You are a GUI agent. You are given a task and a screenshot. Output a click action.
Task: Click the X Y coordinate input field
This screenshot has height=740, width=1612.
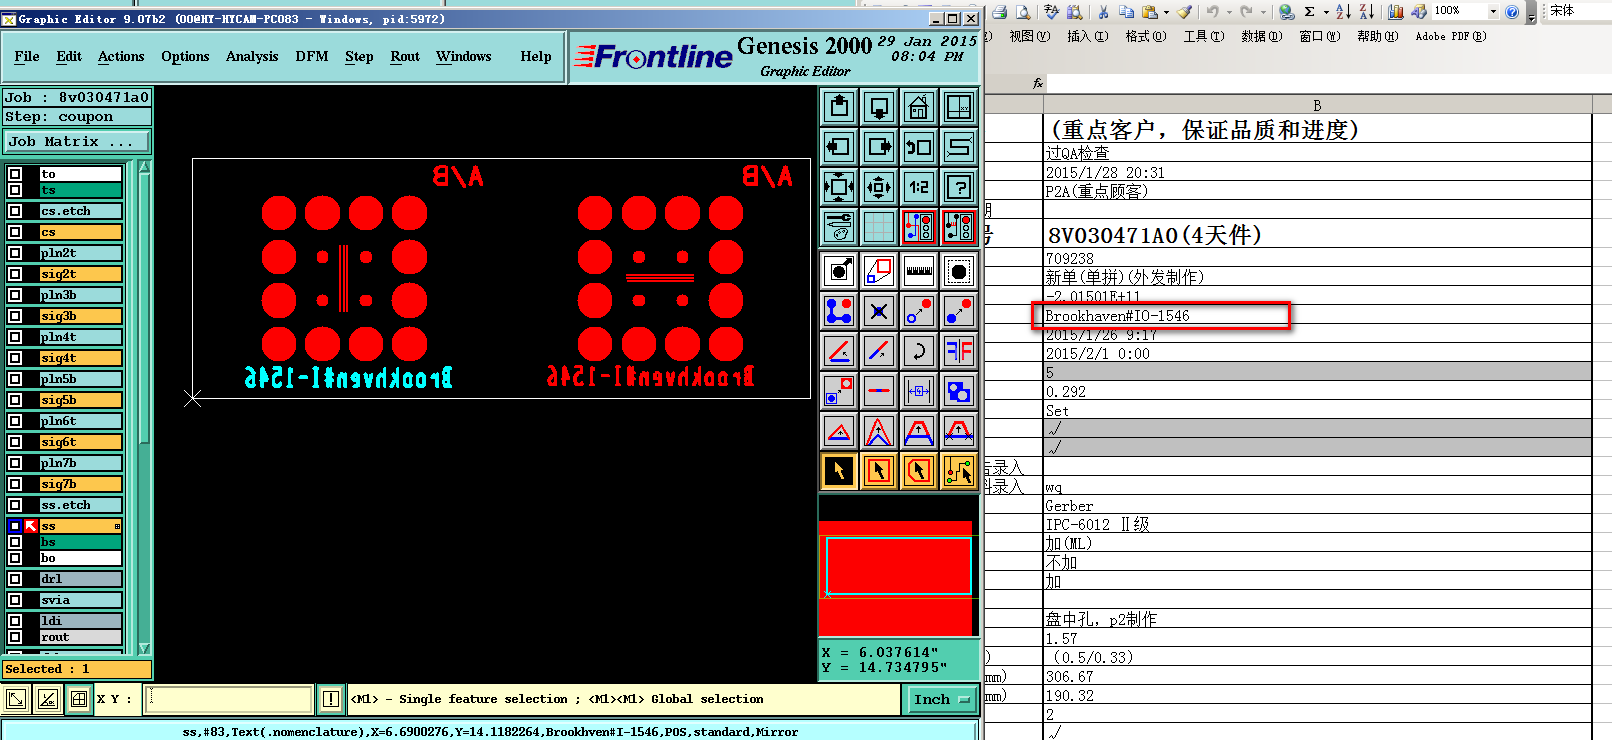point(229,699)
